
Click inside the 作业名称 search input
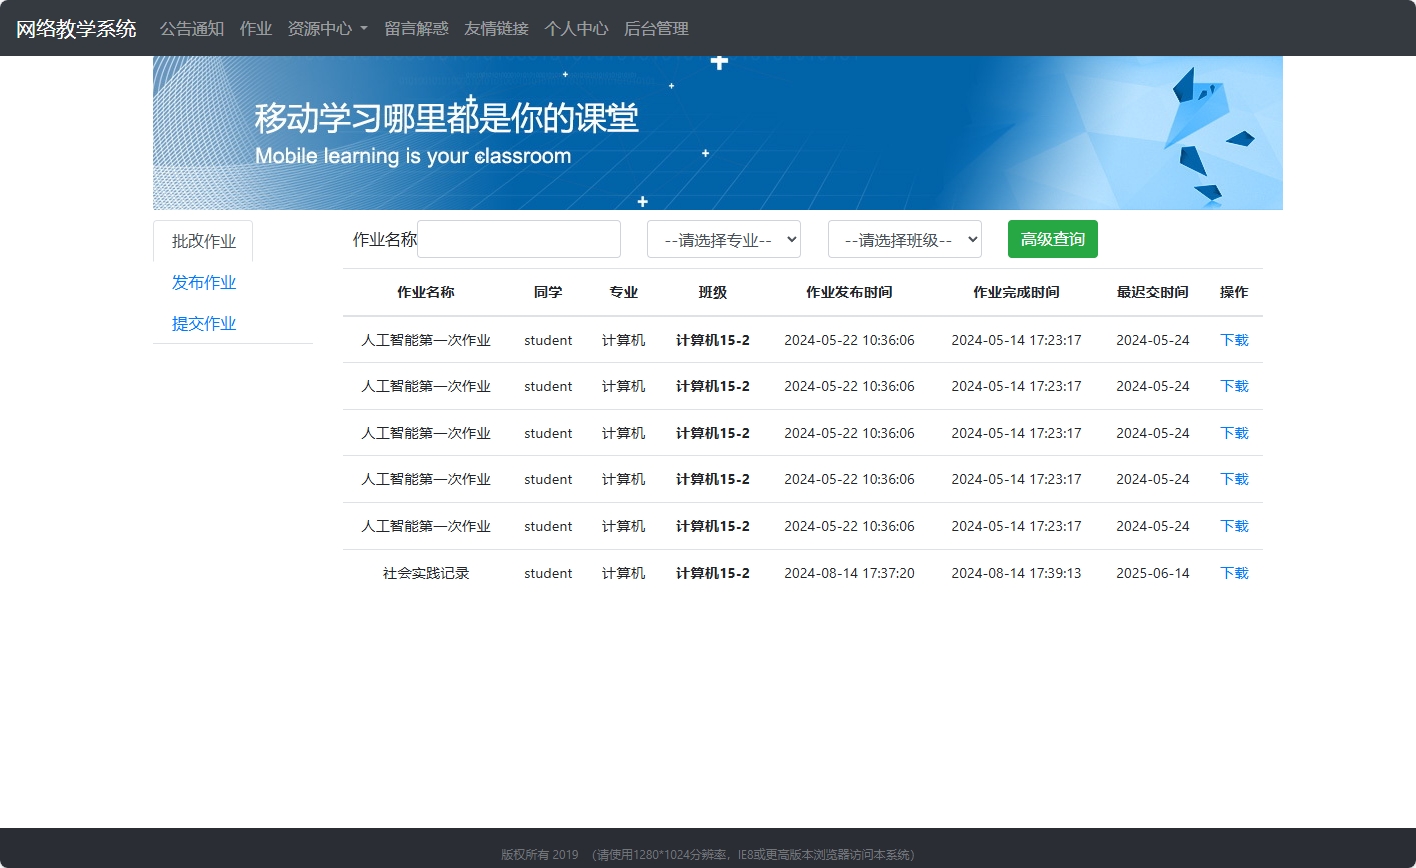(518, 239)
